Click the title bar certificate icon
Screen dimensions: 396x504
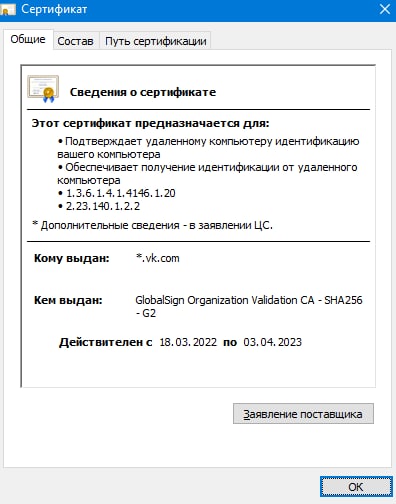[x=8, y=9]
